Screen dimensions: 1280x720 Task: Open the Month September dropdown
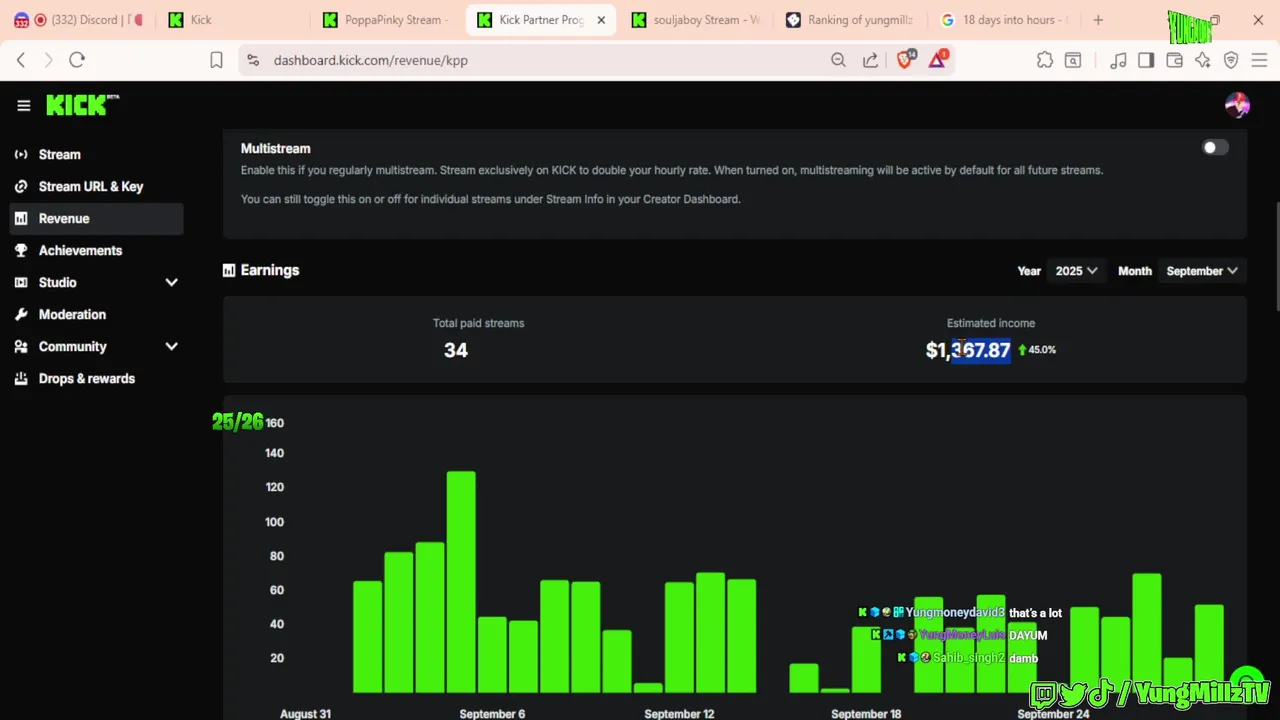point(1202,271)
